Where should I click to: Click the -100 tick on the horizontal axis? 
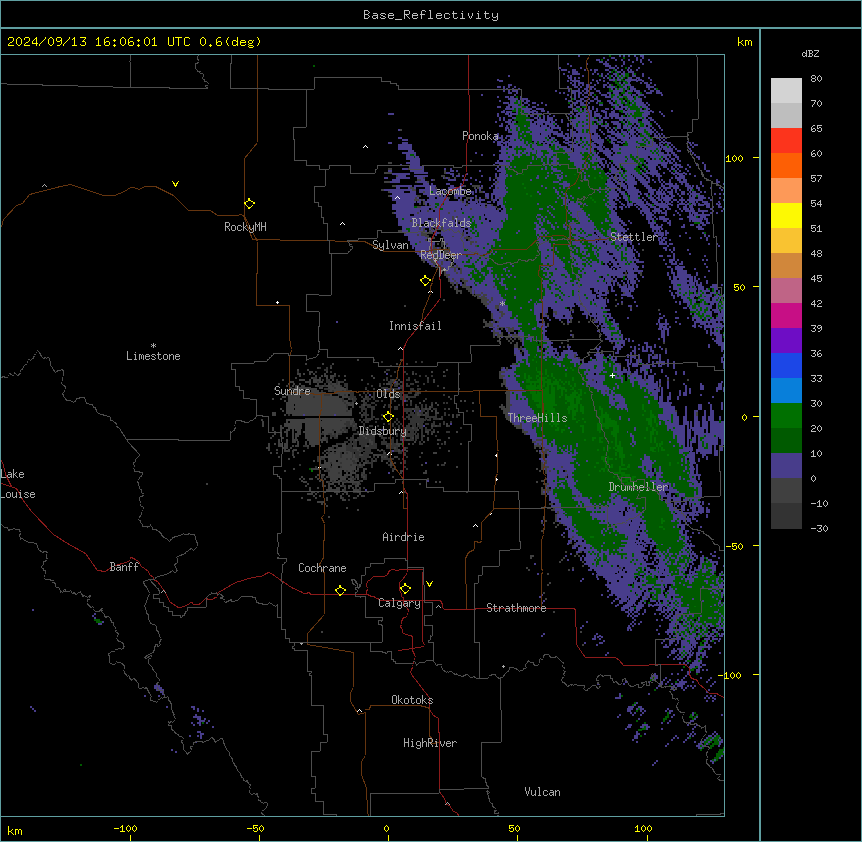tap(125, 828)
